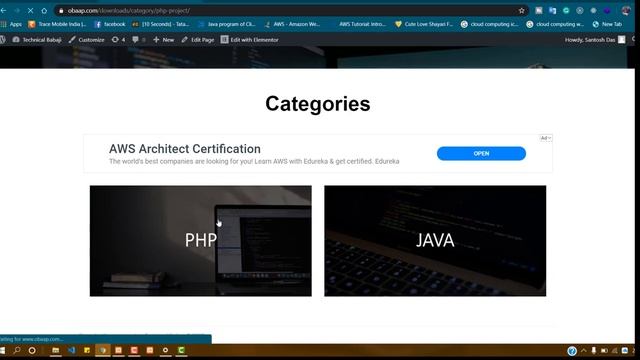Open File Explorer from the taskbar
The image size is (640, 360).
coord(56,350)
